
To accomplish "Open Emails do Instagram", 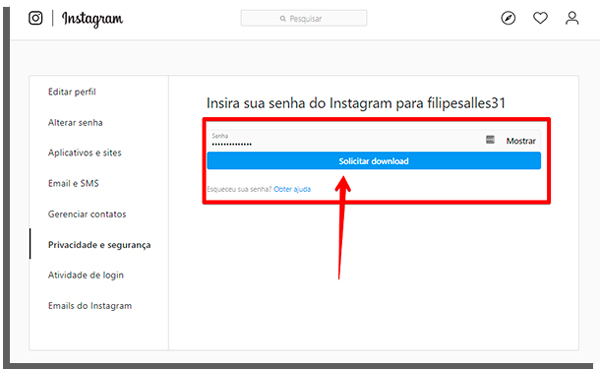I will [90, 305].
